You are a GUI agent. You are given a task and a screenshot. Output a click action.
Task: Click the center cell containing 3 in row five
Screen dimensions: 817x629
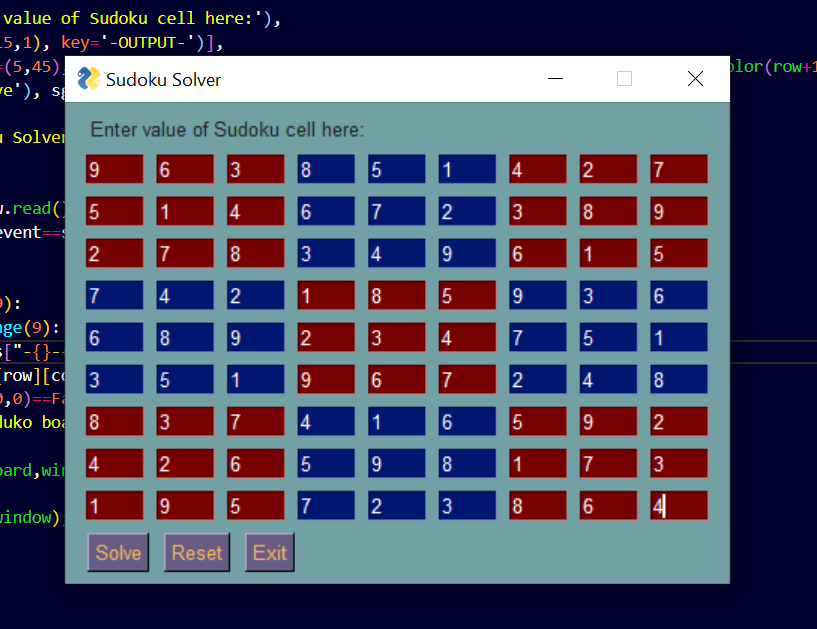[396, 337]
